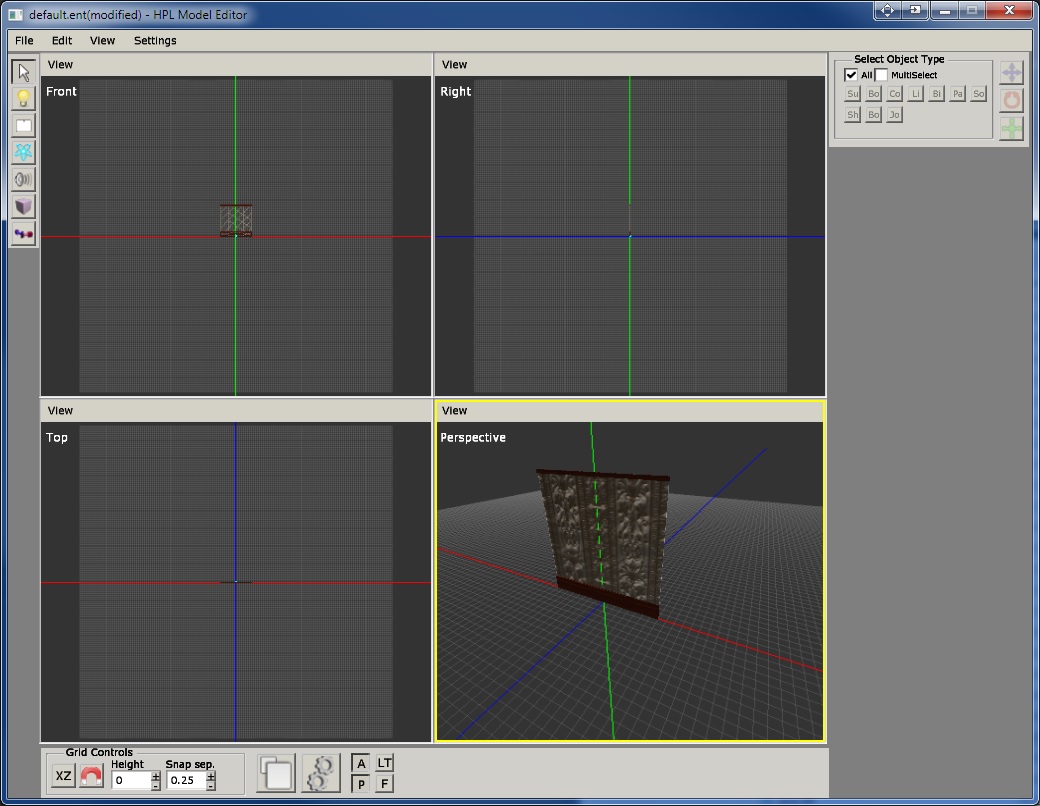Uncheck the All object type checkbox
Screen dimensions: 1040x806
[x=852, y=75]
